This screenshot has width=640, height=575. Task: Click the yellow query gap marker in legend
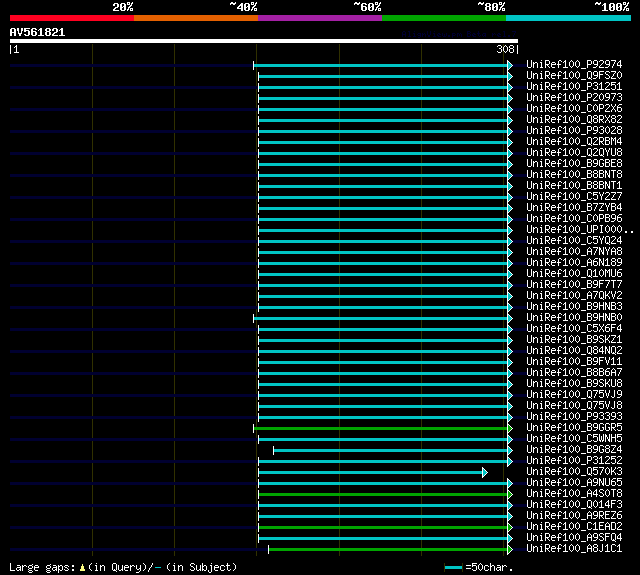(x=82, y=568)
